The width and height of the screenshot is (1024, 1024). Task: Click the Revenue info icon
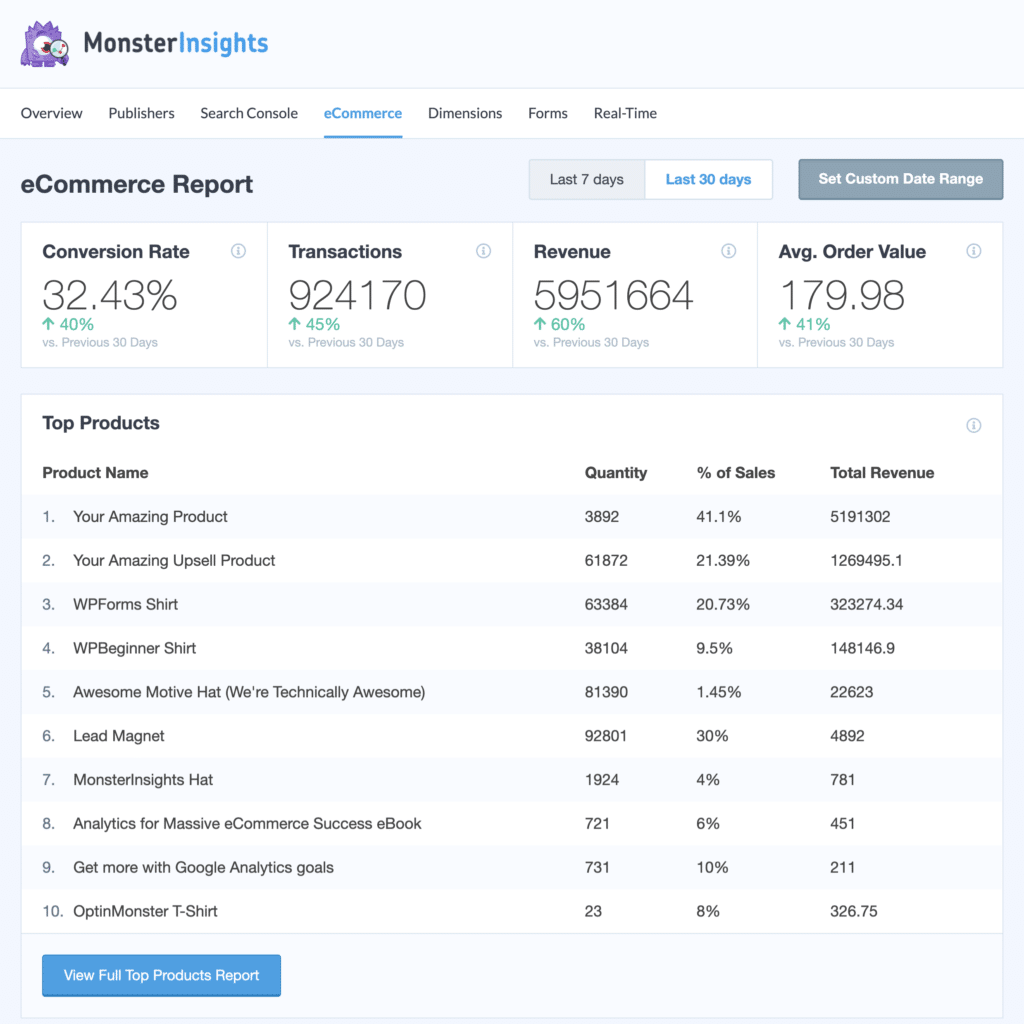tap(728, 252)
